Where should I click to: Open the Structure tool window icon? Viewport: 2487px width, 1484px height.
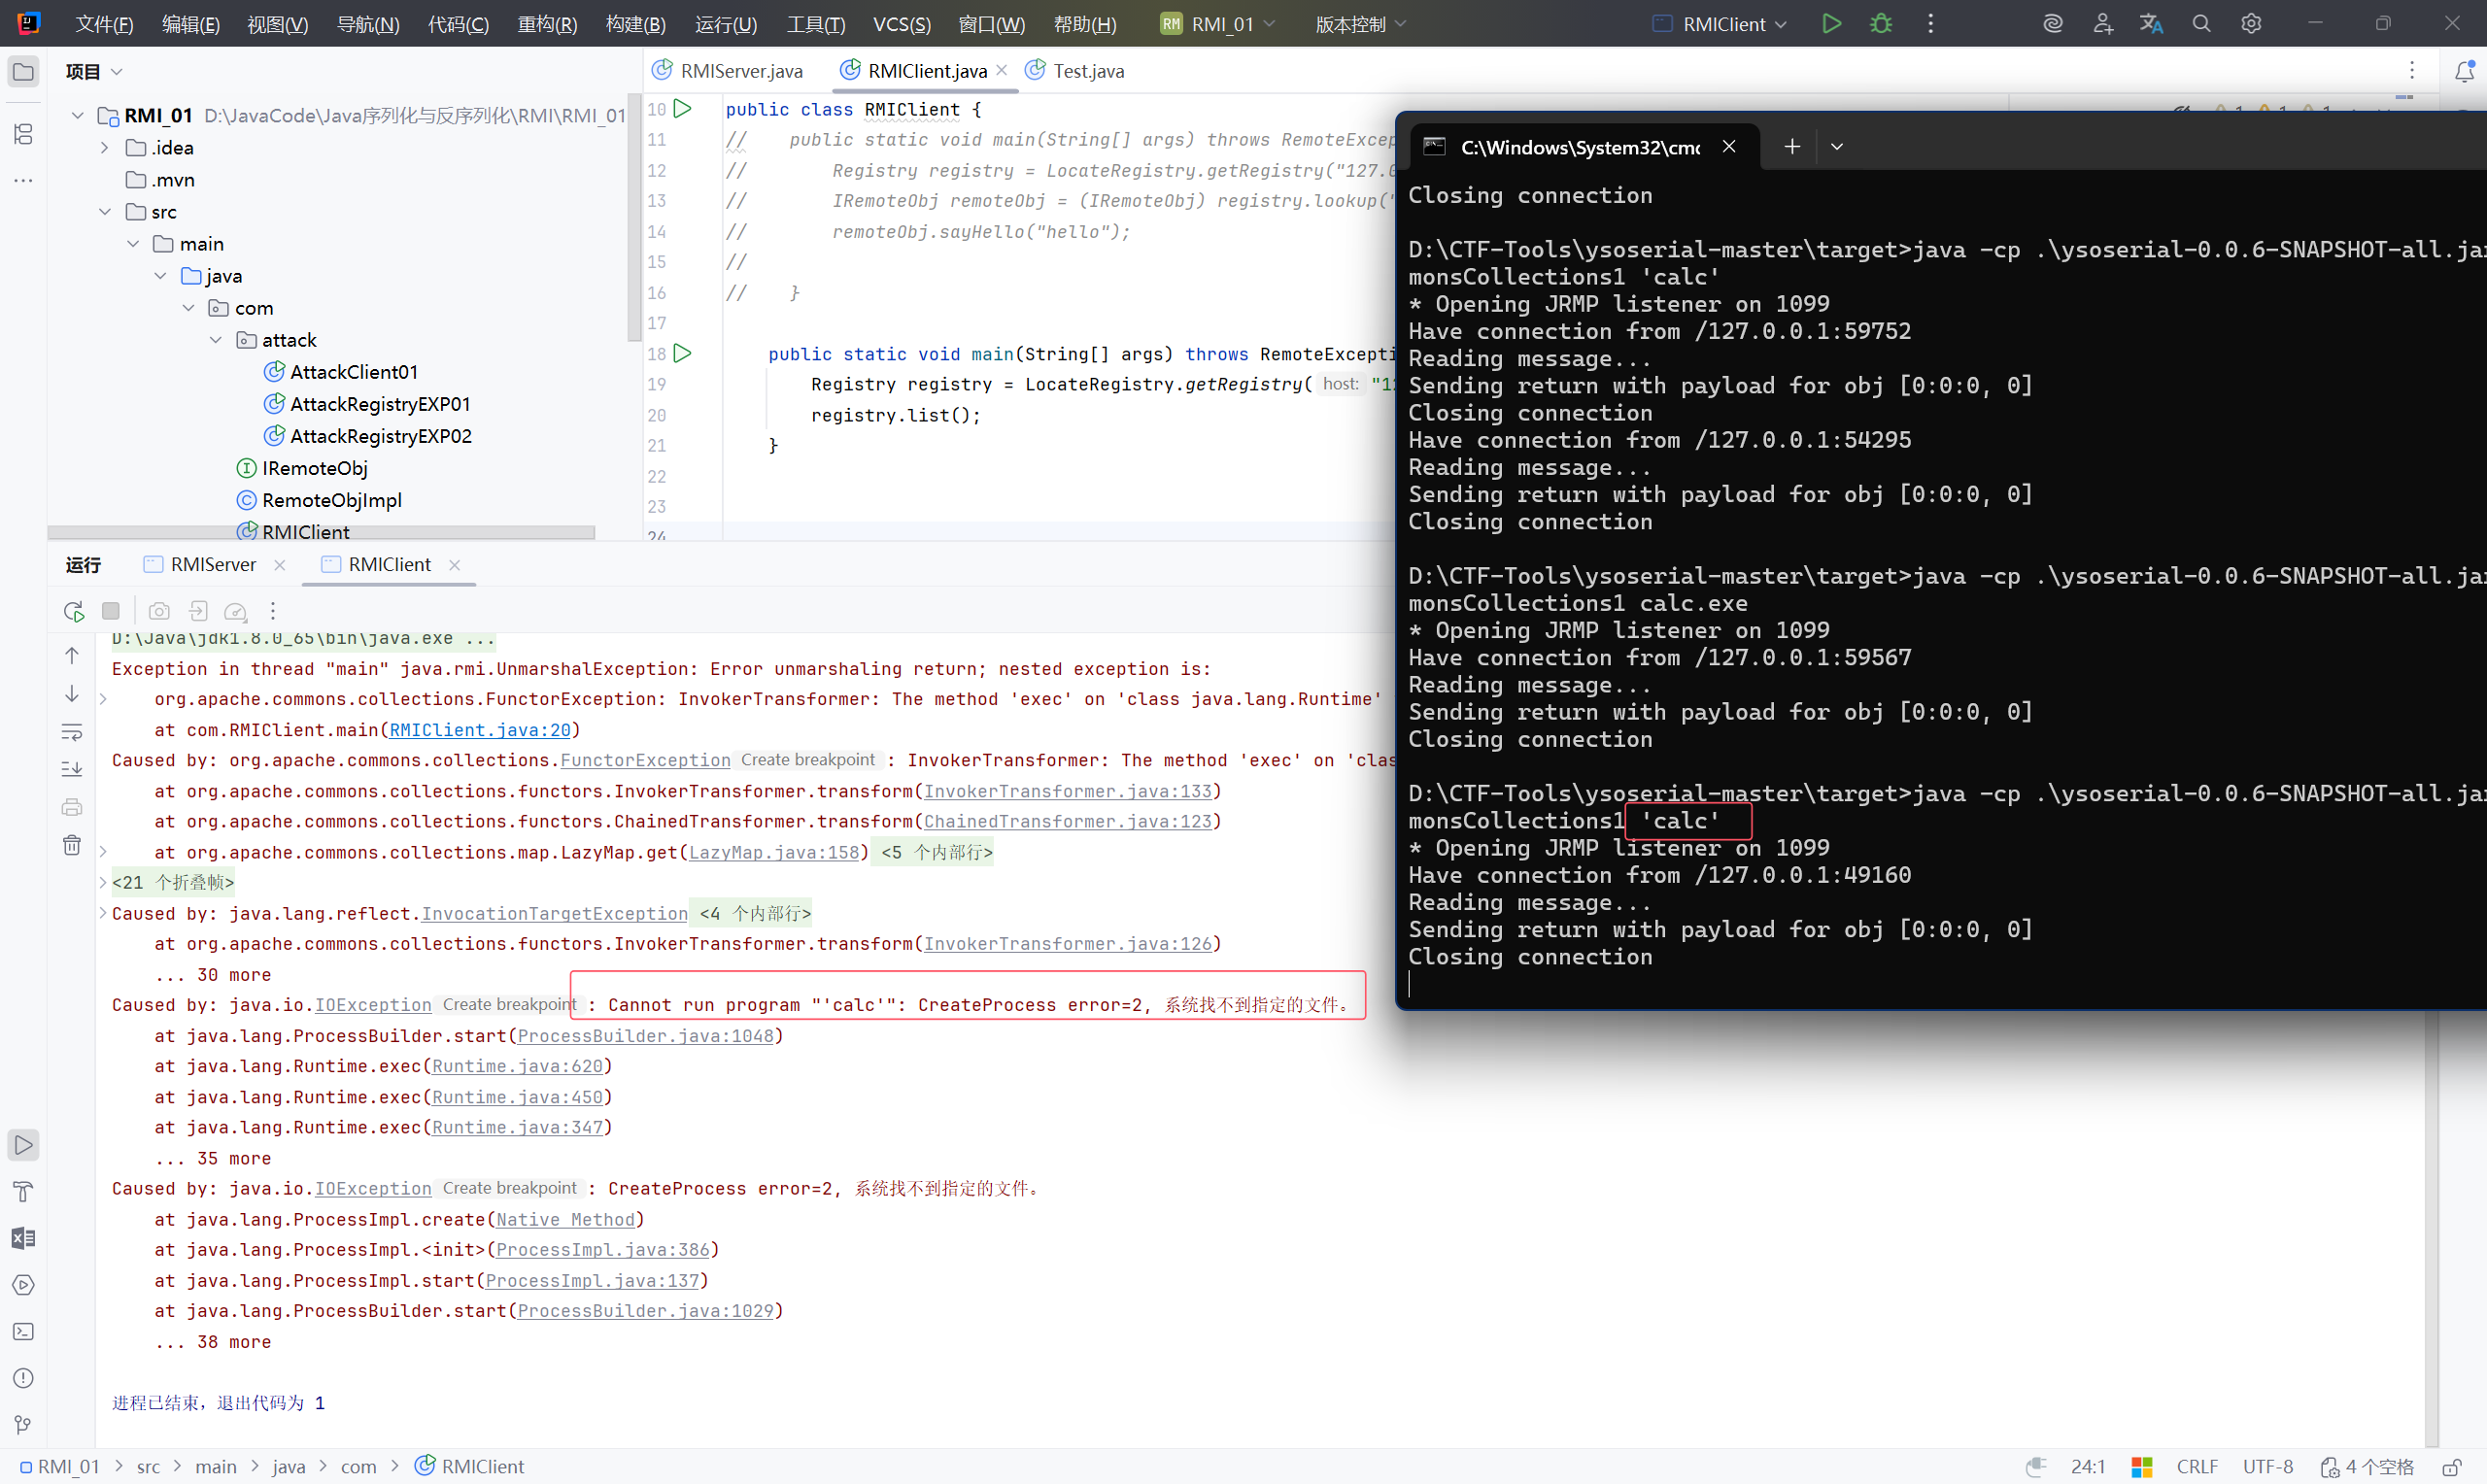(x=23, y=134)
